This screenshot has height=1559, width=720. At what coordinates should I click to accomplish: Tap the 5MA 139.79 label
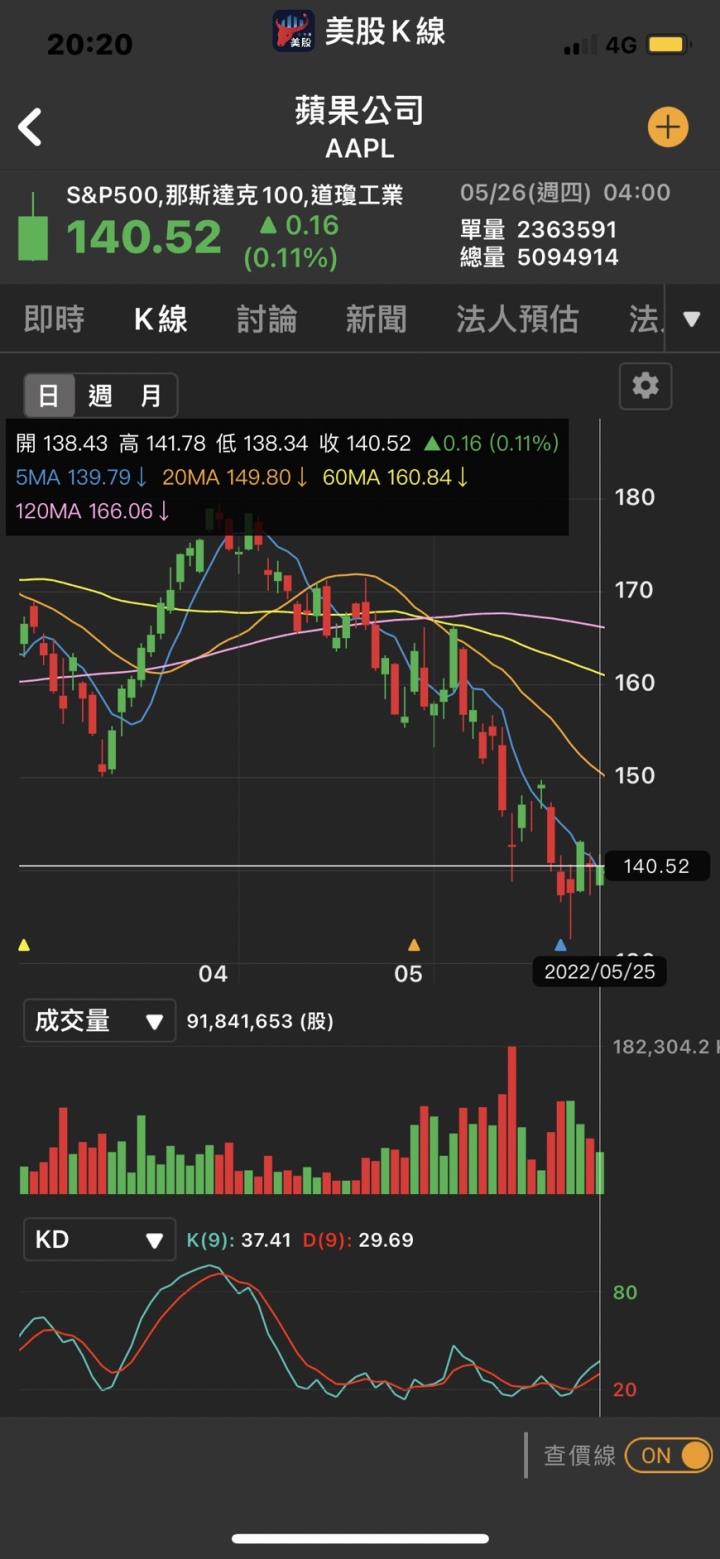point(82,478)
